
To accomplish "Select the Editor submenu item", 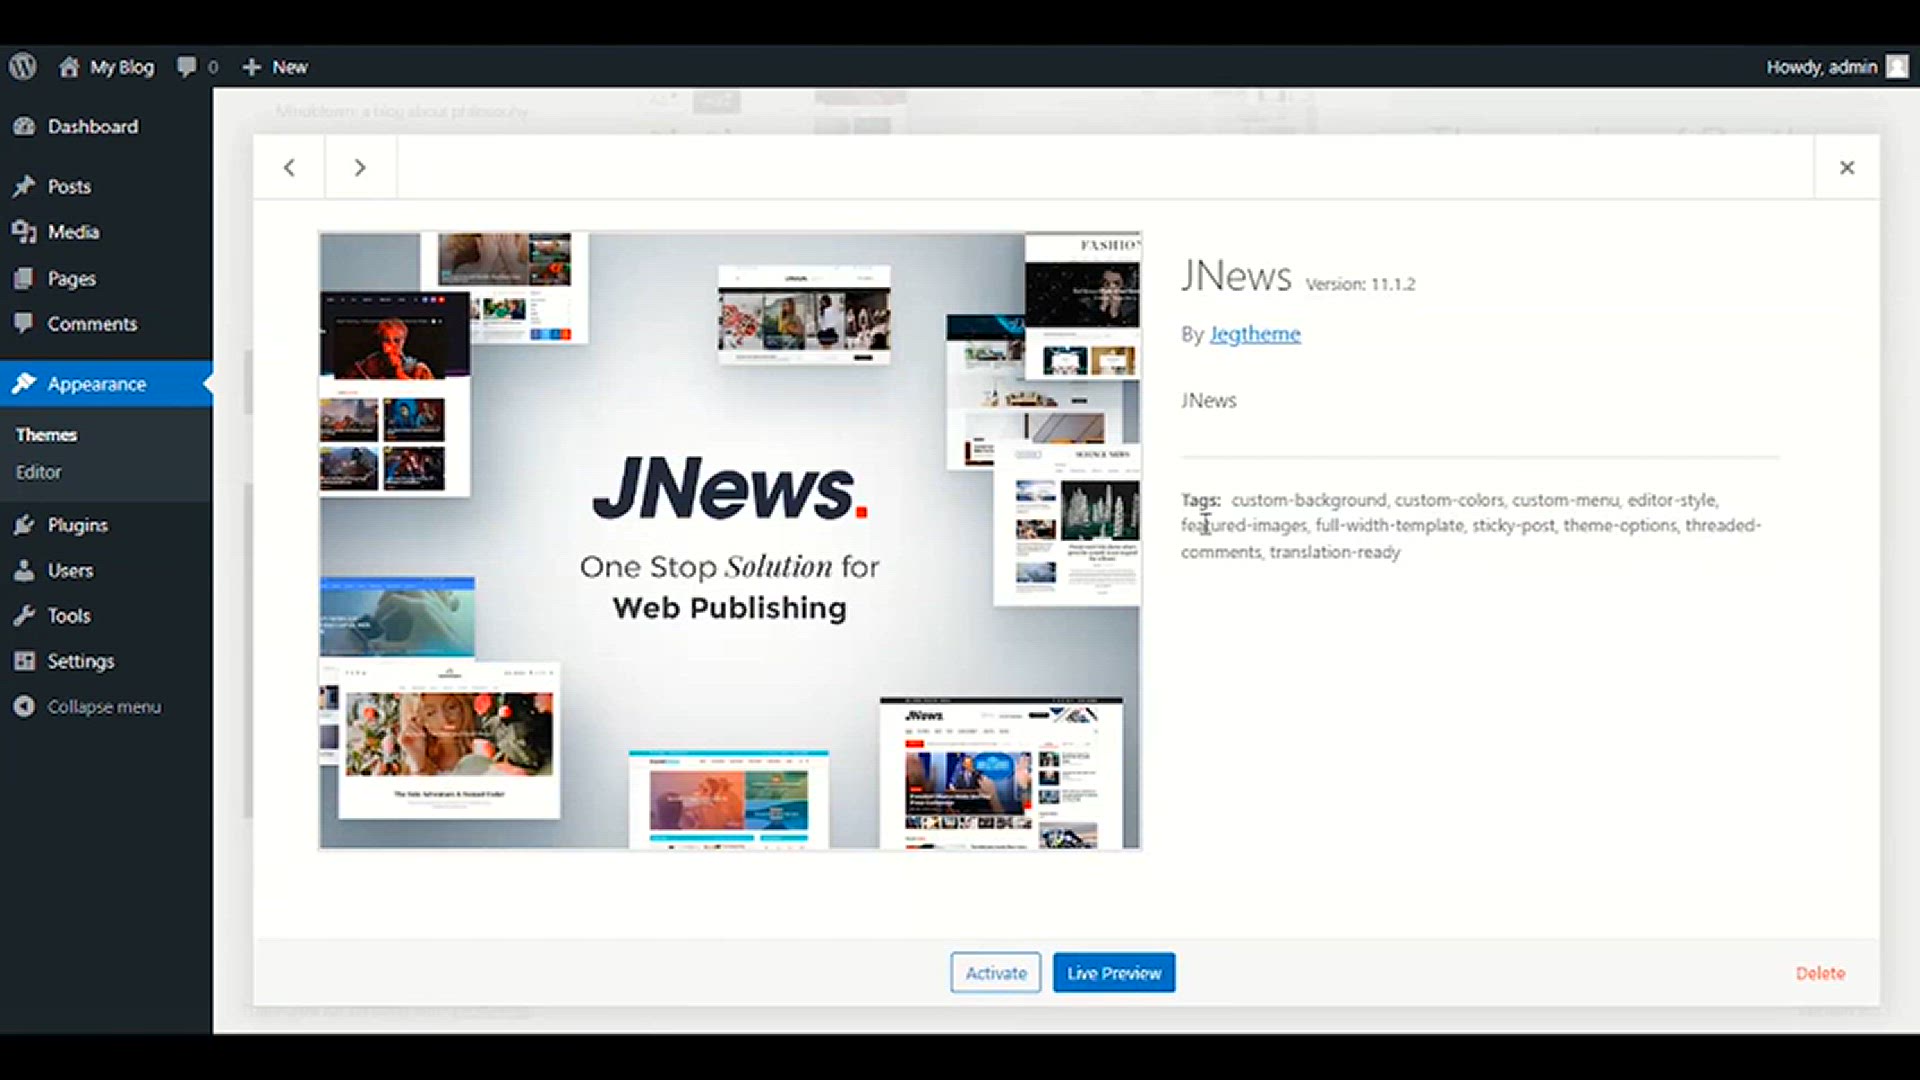I will click(x=38, y=471).
